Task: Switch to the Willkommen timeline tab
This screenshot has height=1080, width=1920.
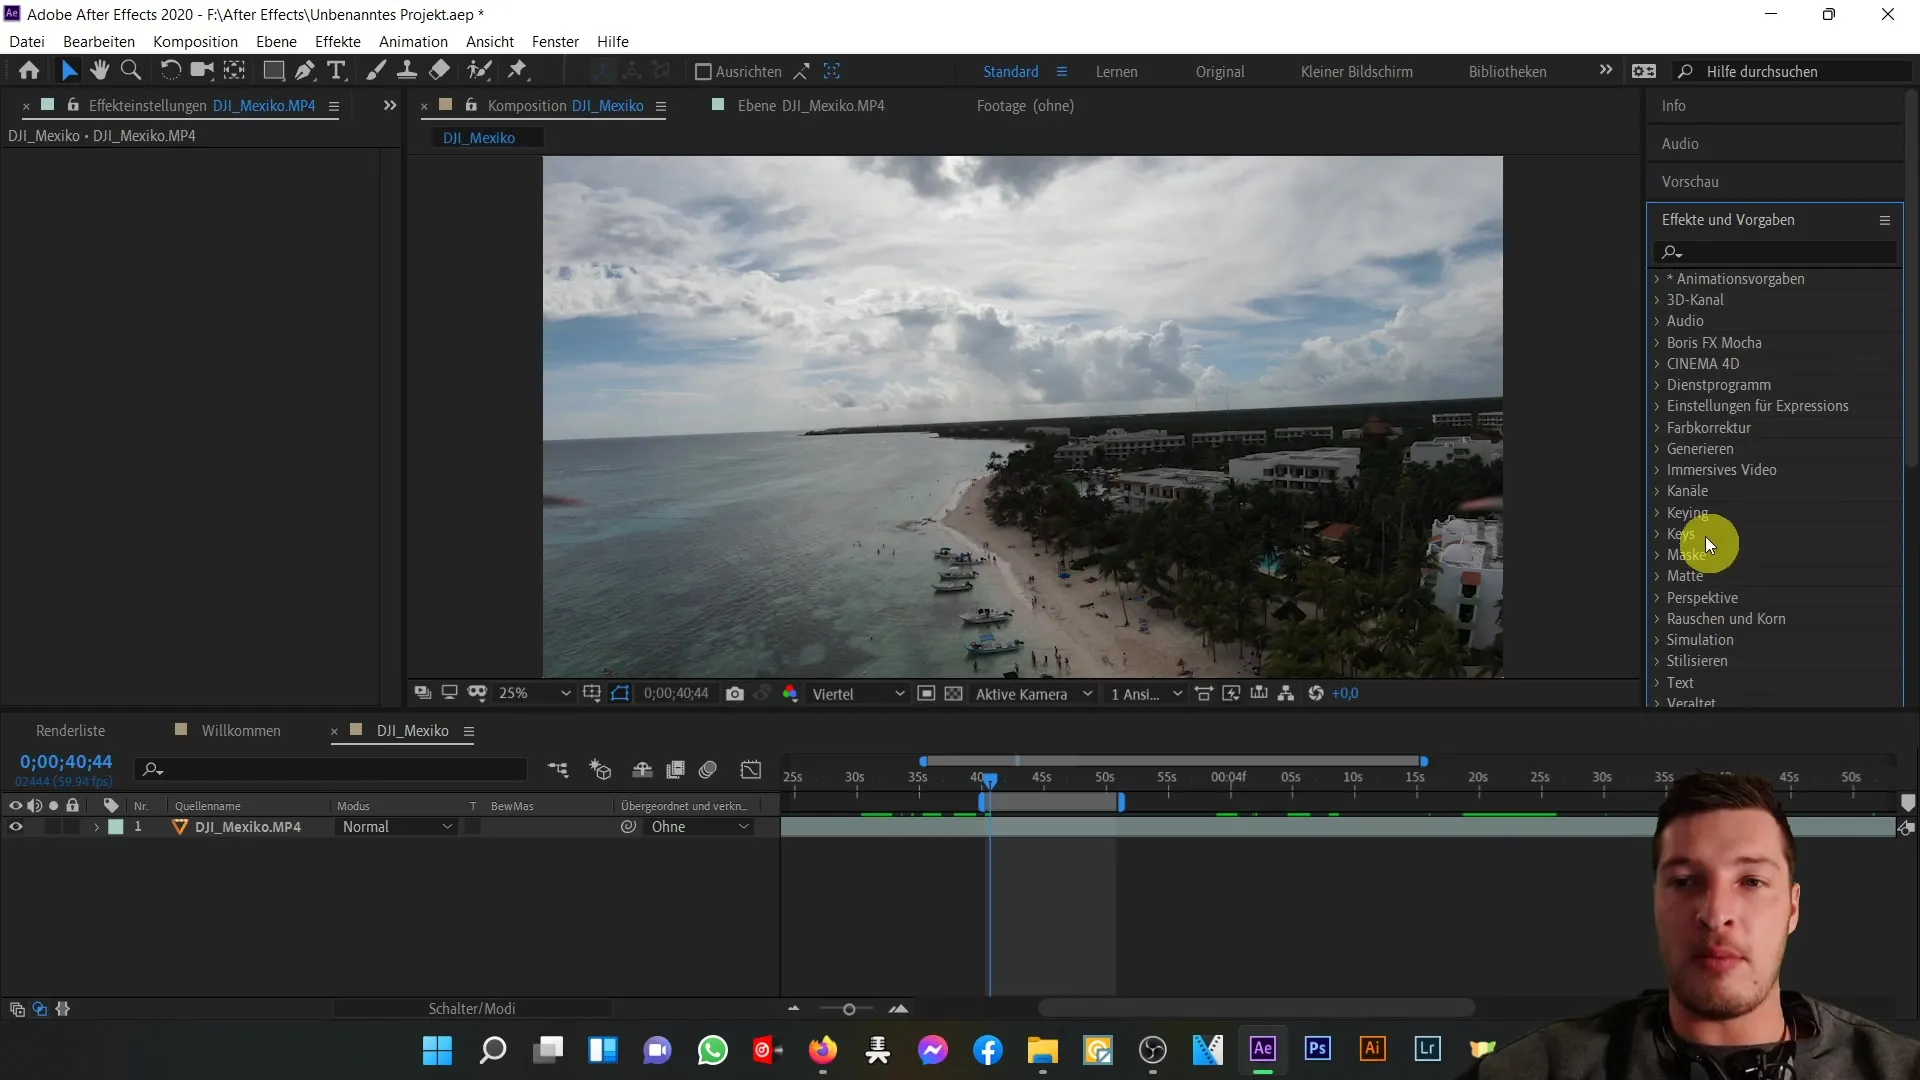Action: coord(241,731)
